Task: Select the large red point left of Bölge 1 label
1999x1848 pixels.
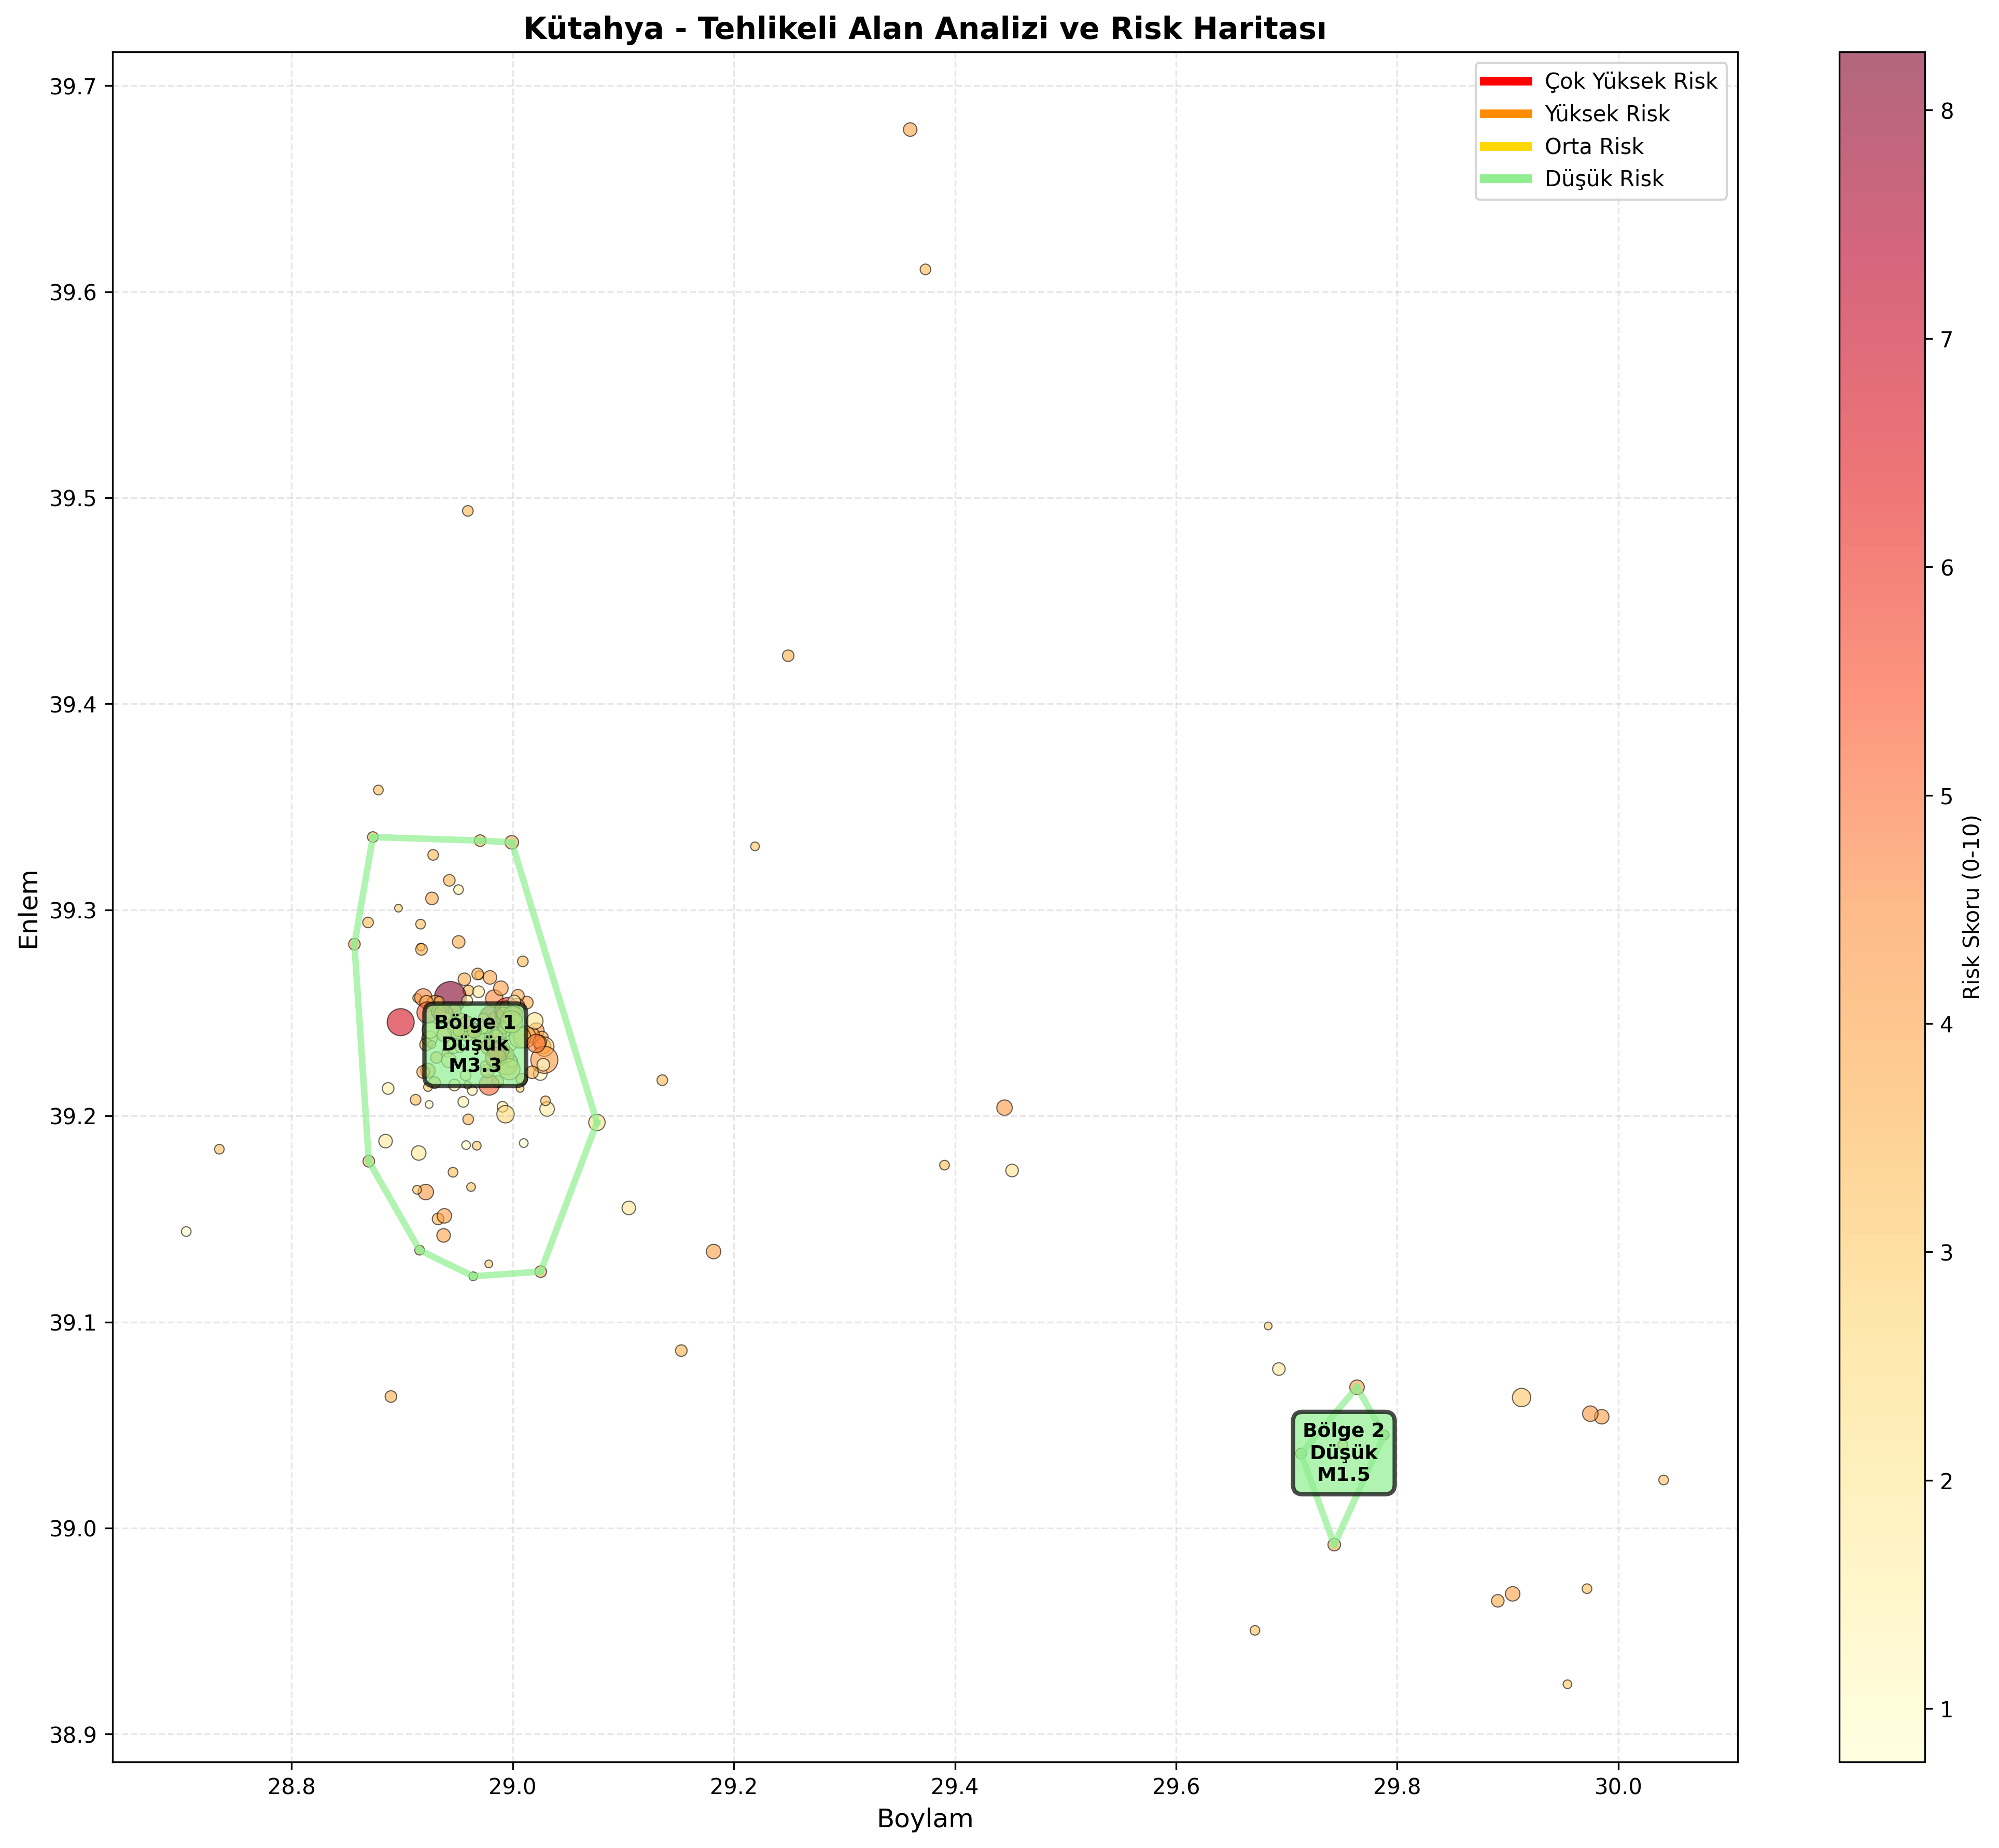Action: pos(401,1022)
